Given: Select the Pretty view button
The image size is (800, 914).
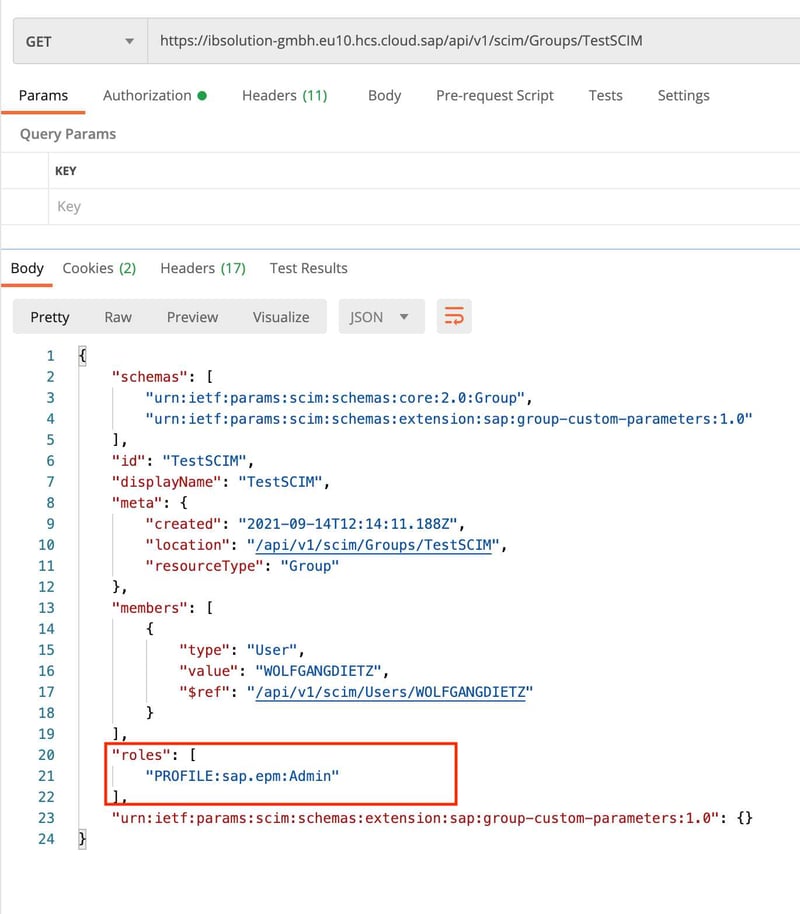Looking at the screenshot, I should pyautogui.click(x=50, y=317).
